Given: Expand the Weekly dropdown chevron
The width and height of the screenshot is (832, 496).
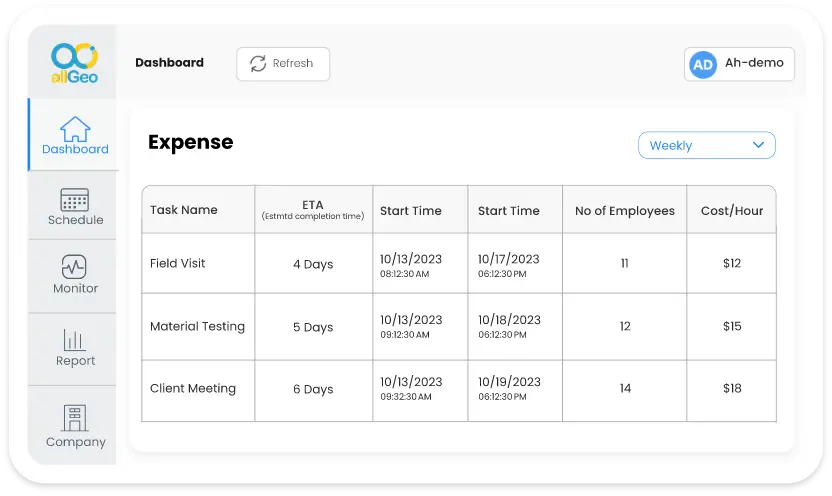Looking at the screenshot, I should [758, 145].
